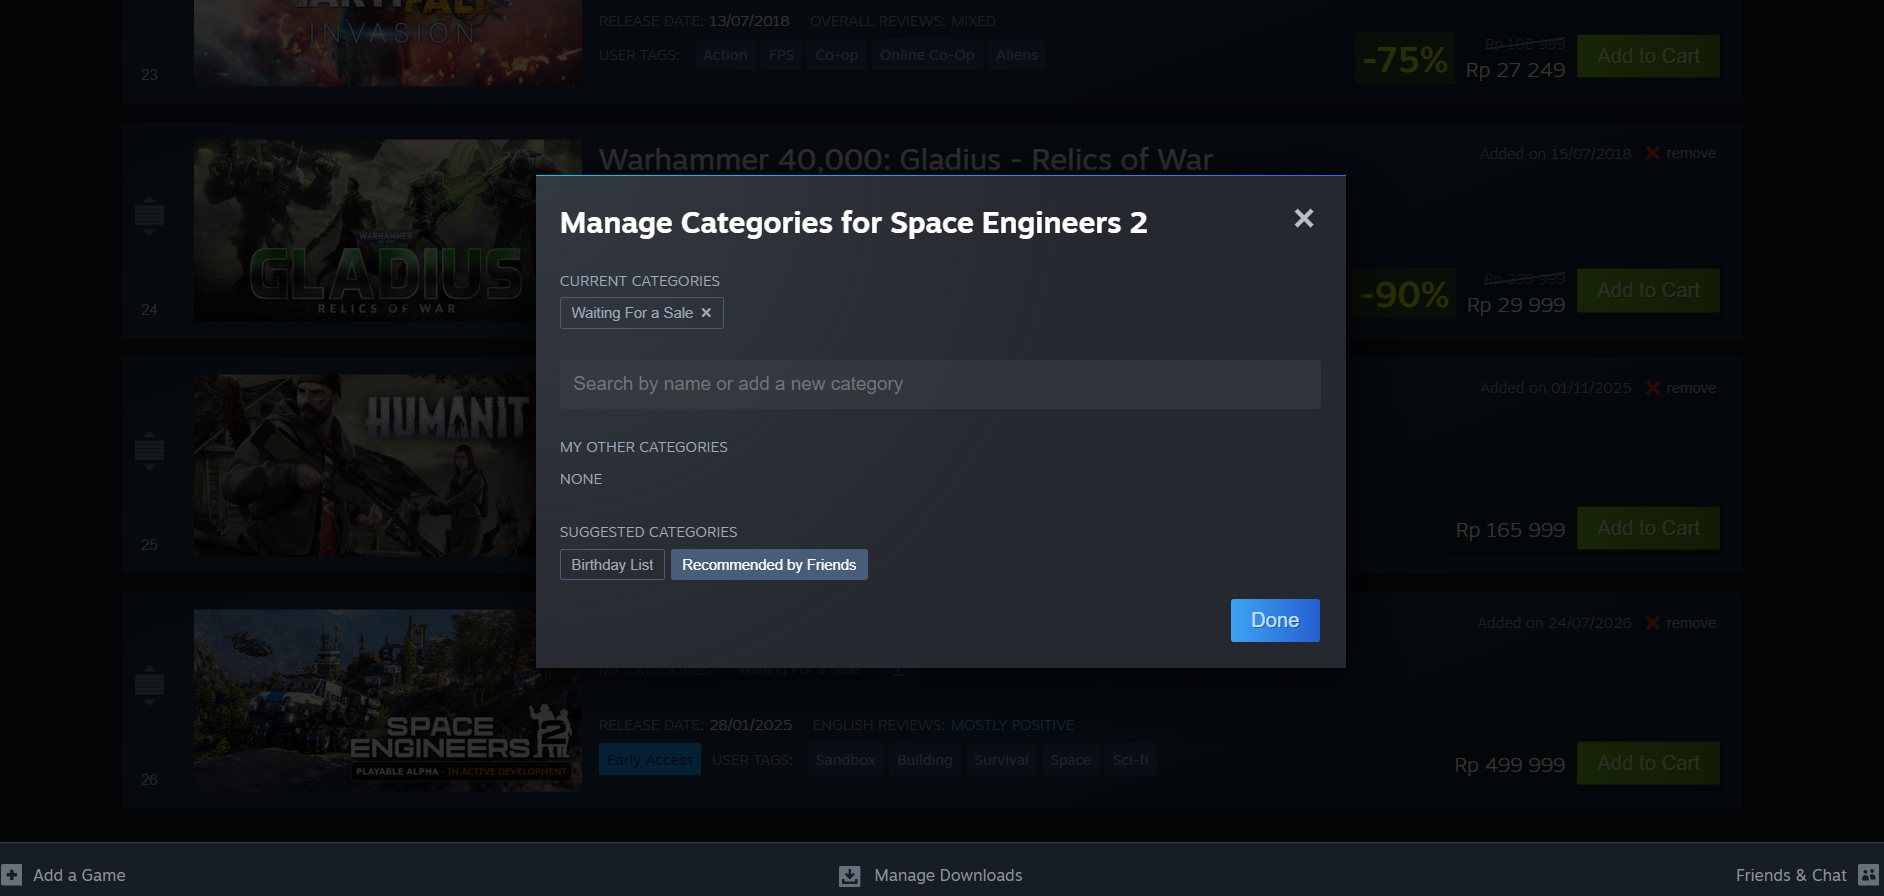This screenshot has height=896, width=1884.
Task: Click the reorder handle for Space Engineers 2
Action: 149,685
